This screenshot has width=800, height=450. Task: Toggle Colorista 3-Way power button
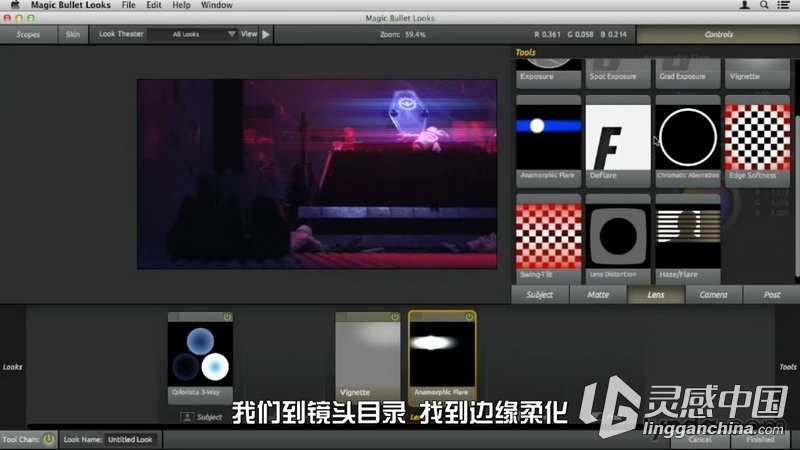click(227, 317)
